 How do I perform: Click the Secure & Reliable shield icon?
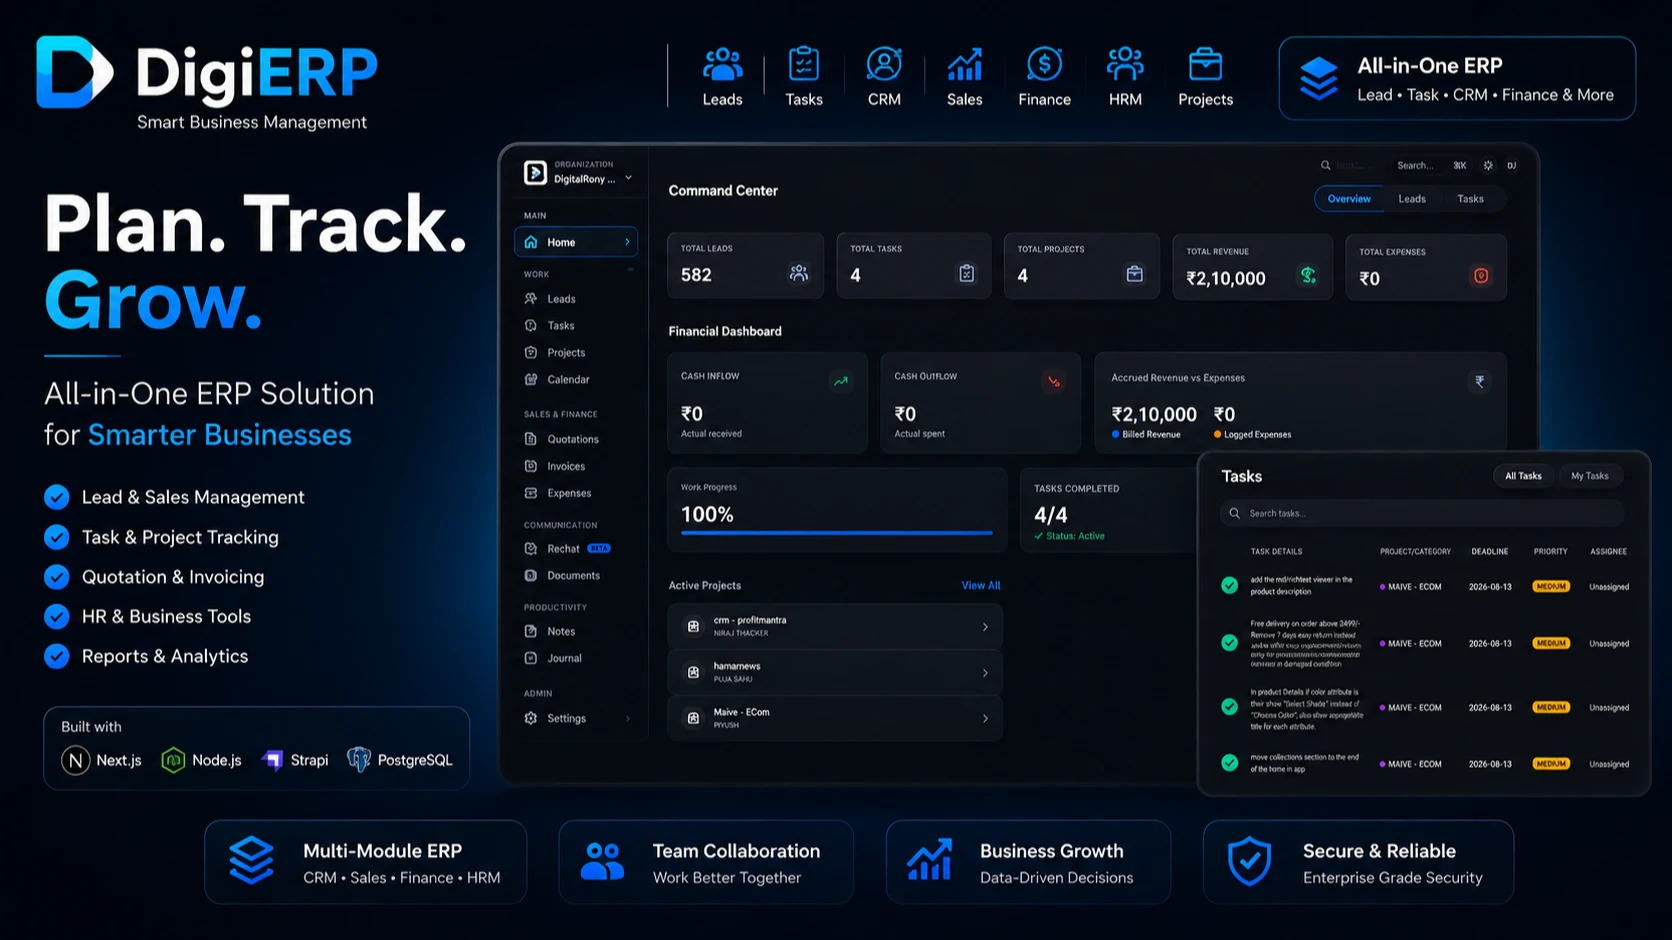point(1249,862)
